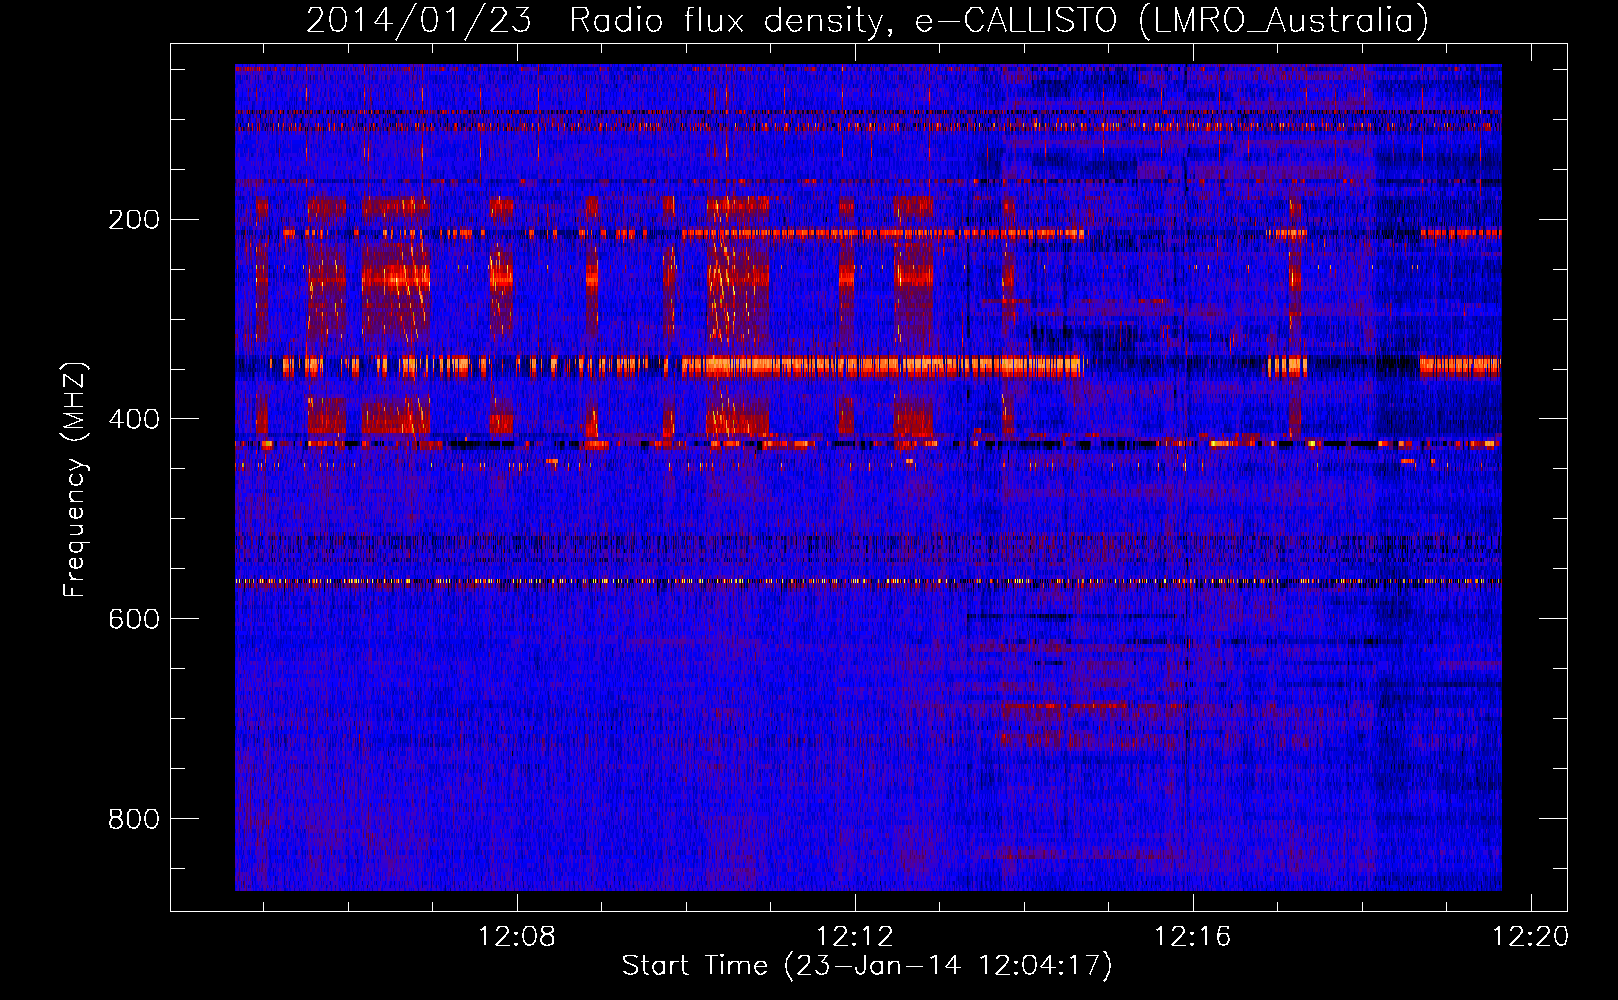Click the plot title '2014/01/23 Radio flux density'
Image resolution: width=1618 pixels, height=1000 pixels.
tap(867, 20)
